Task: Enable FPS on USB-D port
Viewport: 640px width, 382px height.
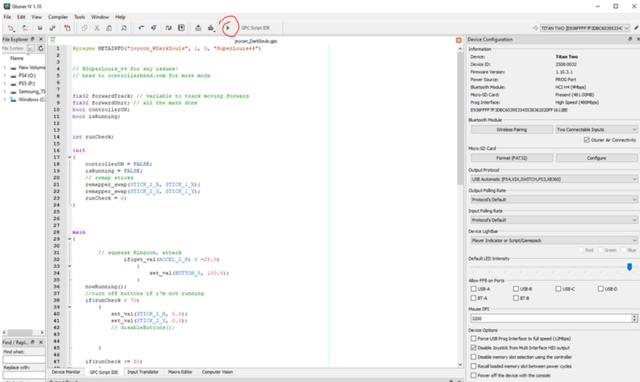Action: pyautogui.click(x=601, y=289)
